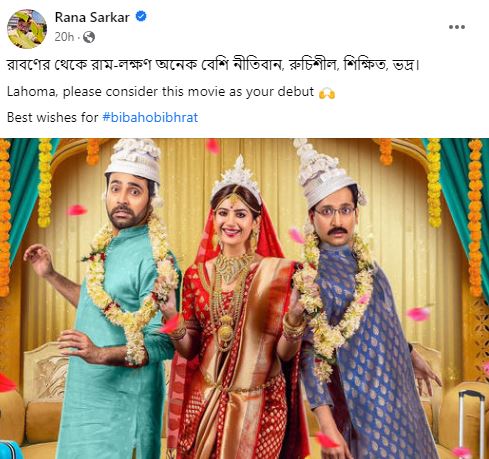Click the raised-hands emoji after 'debut'
The width and height of the screenshot is (489, 459).
pos(327,93)
